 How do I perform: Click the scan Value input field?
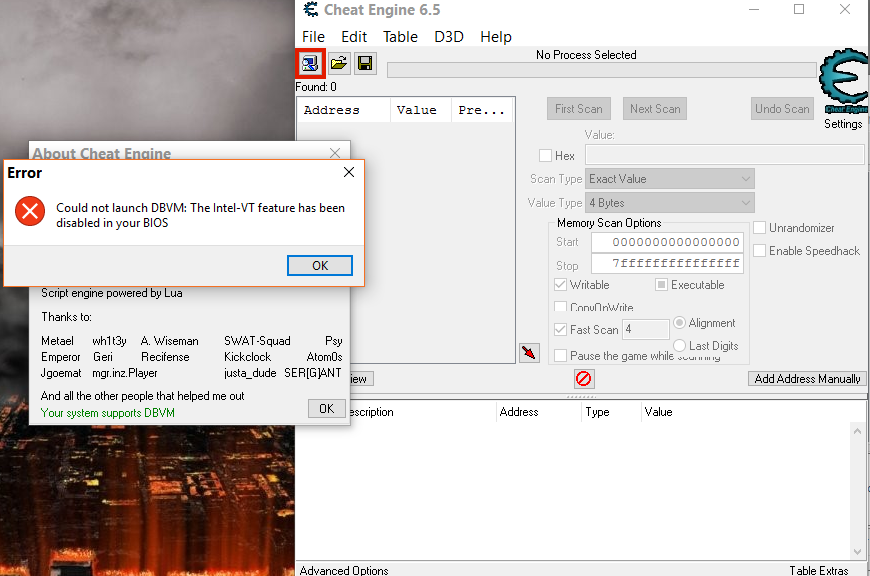click(725, 154)
